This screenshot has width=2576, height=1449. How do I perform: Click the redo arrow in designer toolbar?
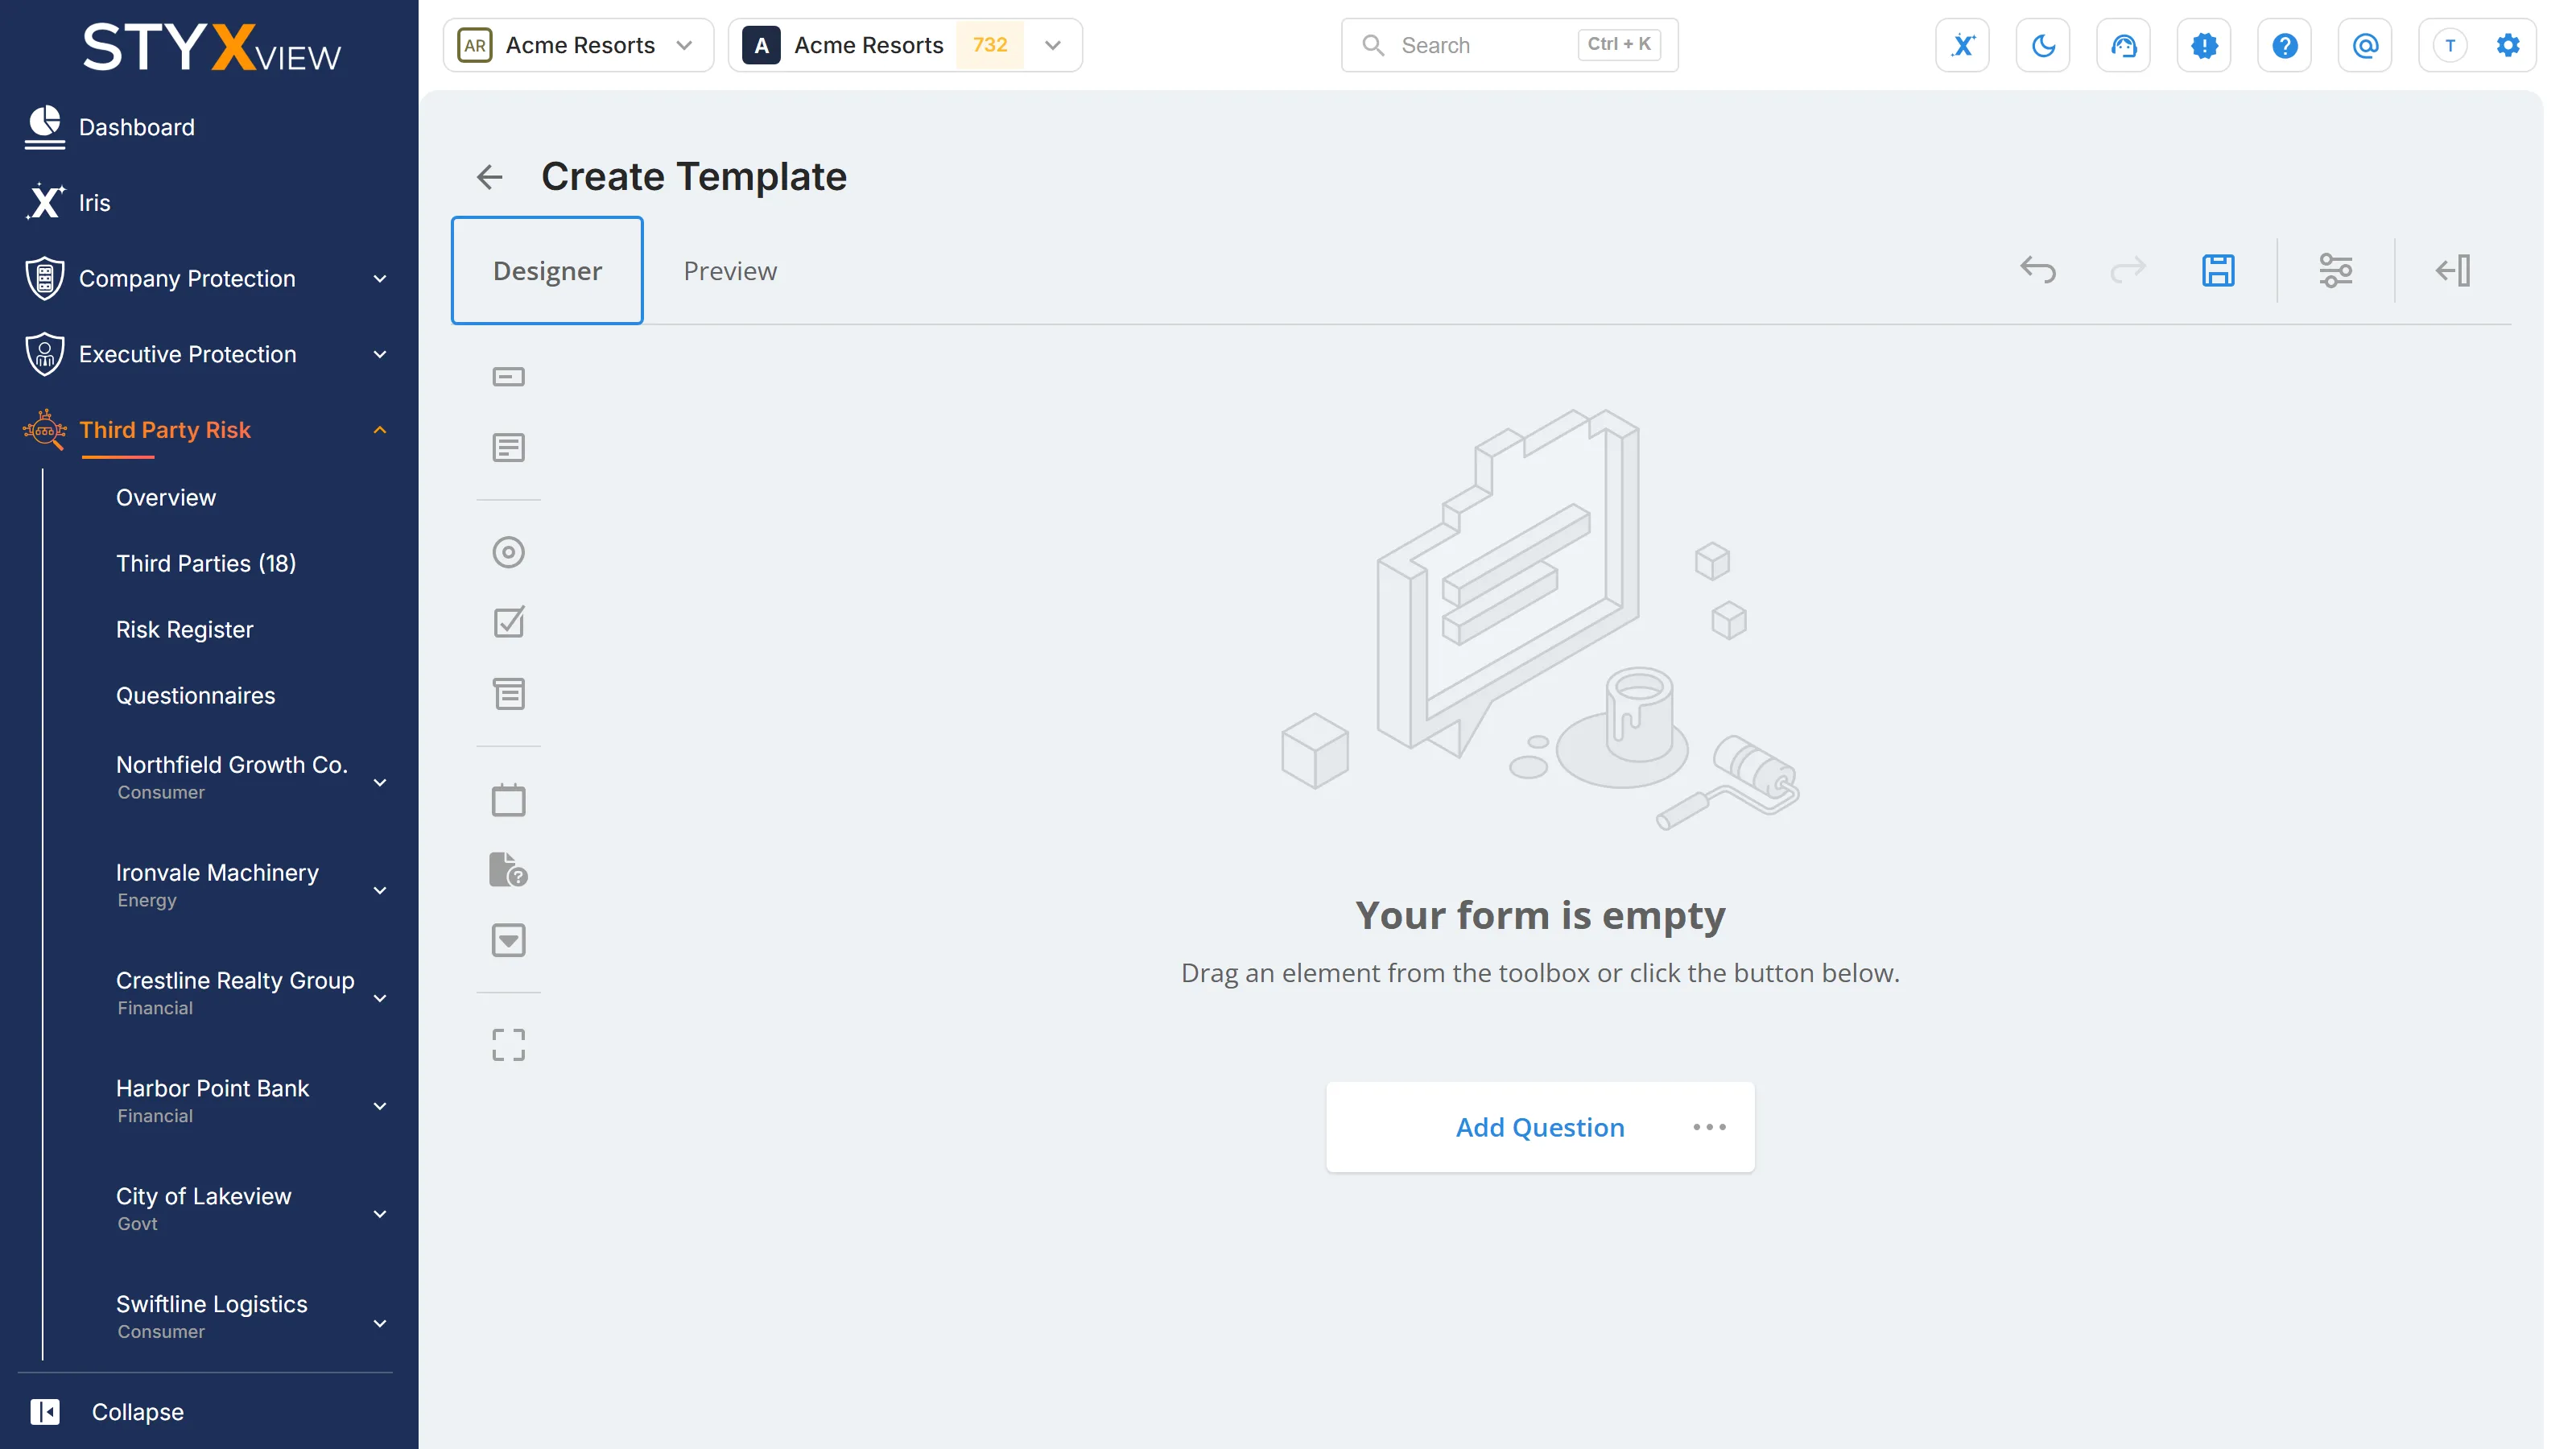pyautogui.click(x=2127, y=270)
